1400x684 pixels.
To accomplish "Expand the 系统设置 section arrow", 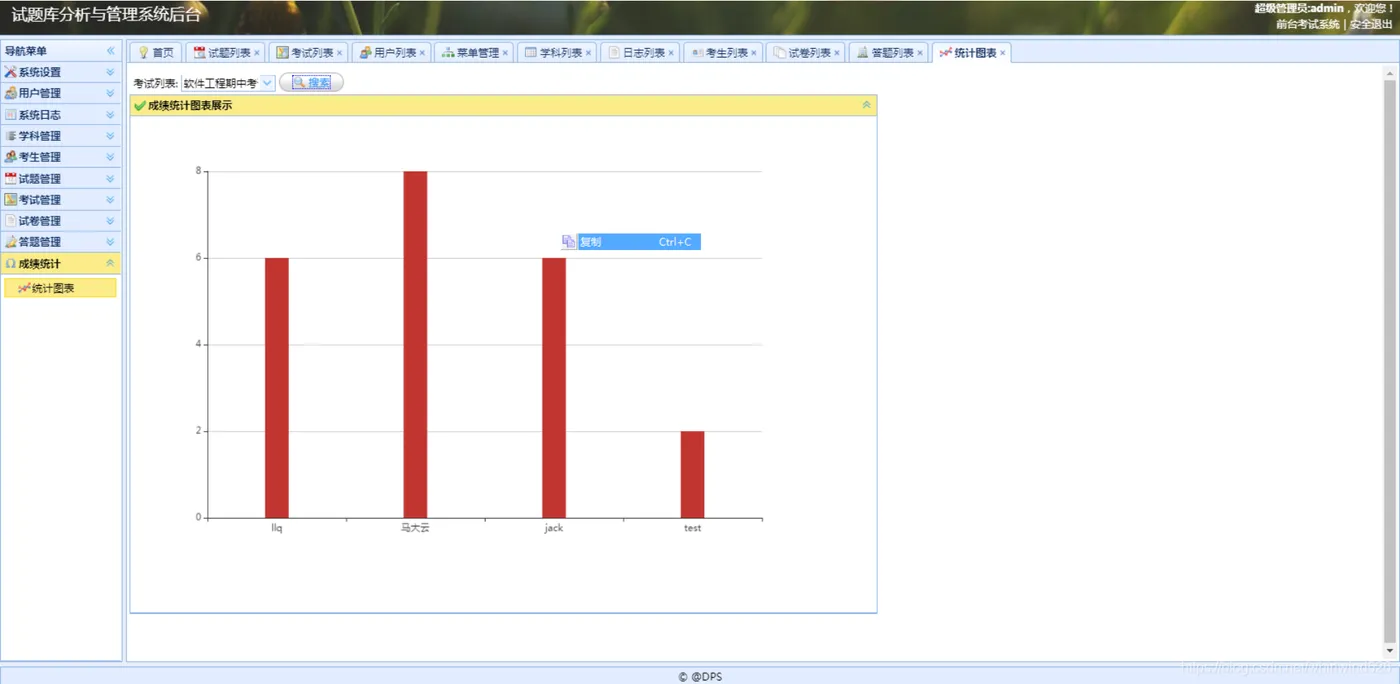I will point(110,72).
